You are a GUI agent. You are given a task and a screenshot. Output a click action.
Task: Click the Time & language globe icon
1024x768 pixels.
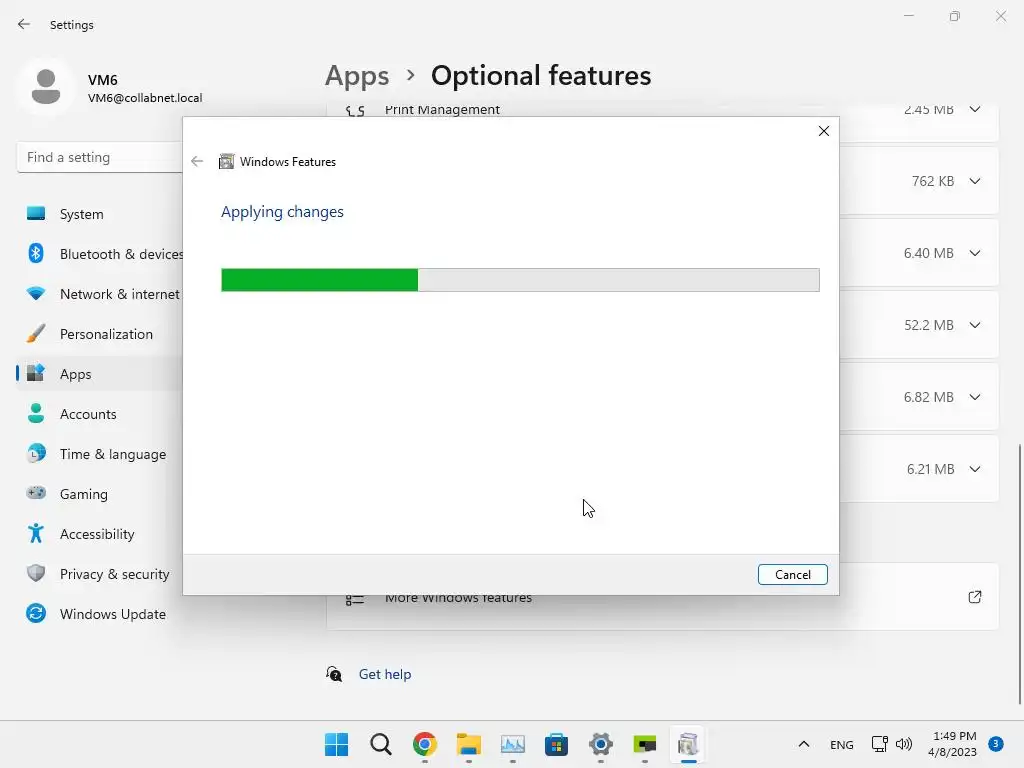tap(36, 453)
